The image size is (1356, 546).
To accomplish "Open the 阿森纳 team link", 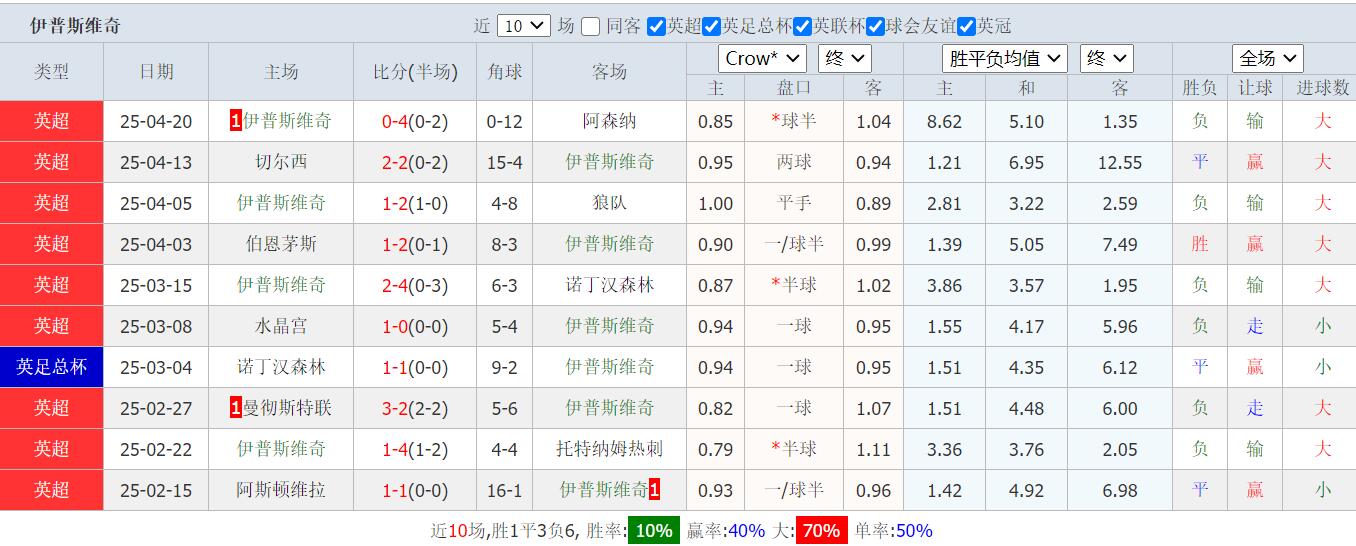I will pyautogui.click(x=609, y=121).
